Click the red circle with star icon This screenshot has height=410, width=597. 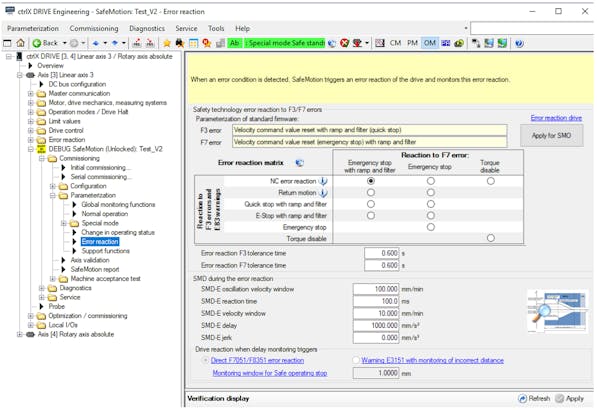(x=207, y=43)
